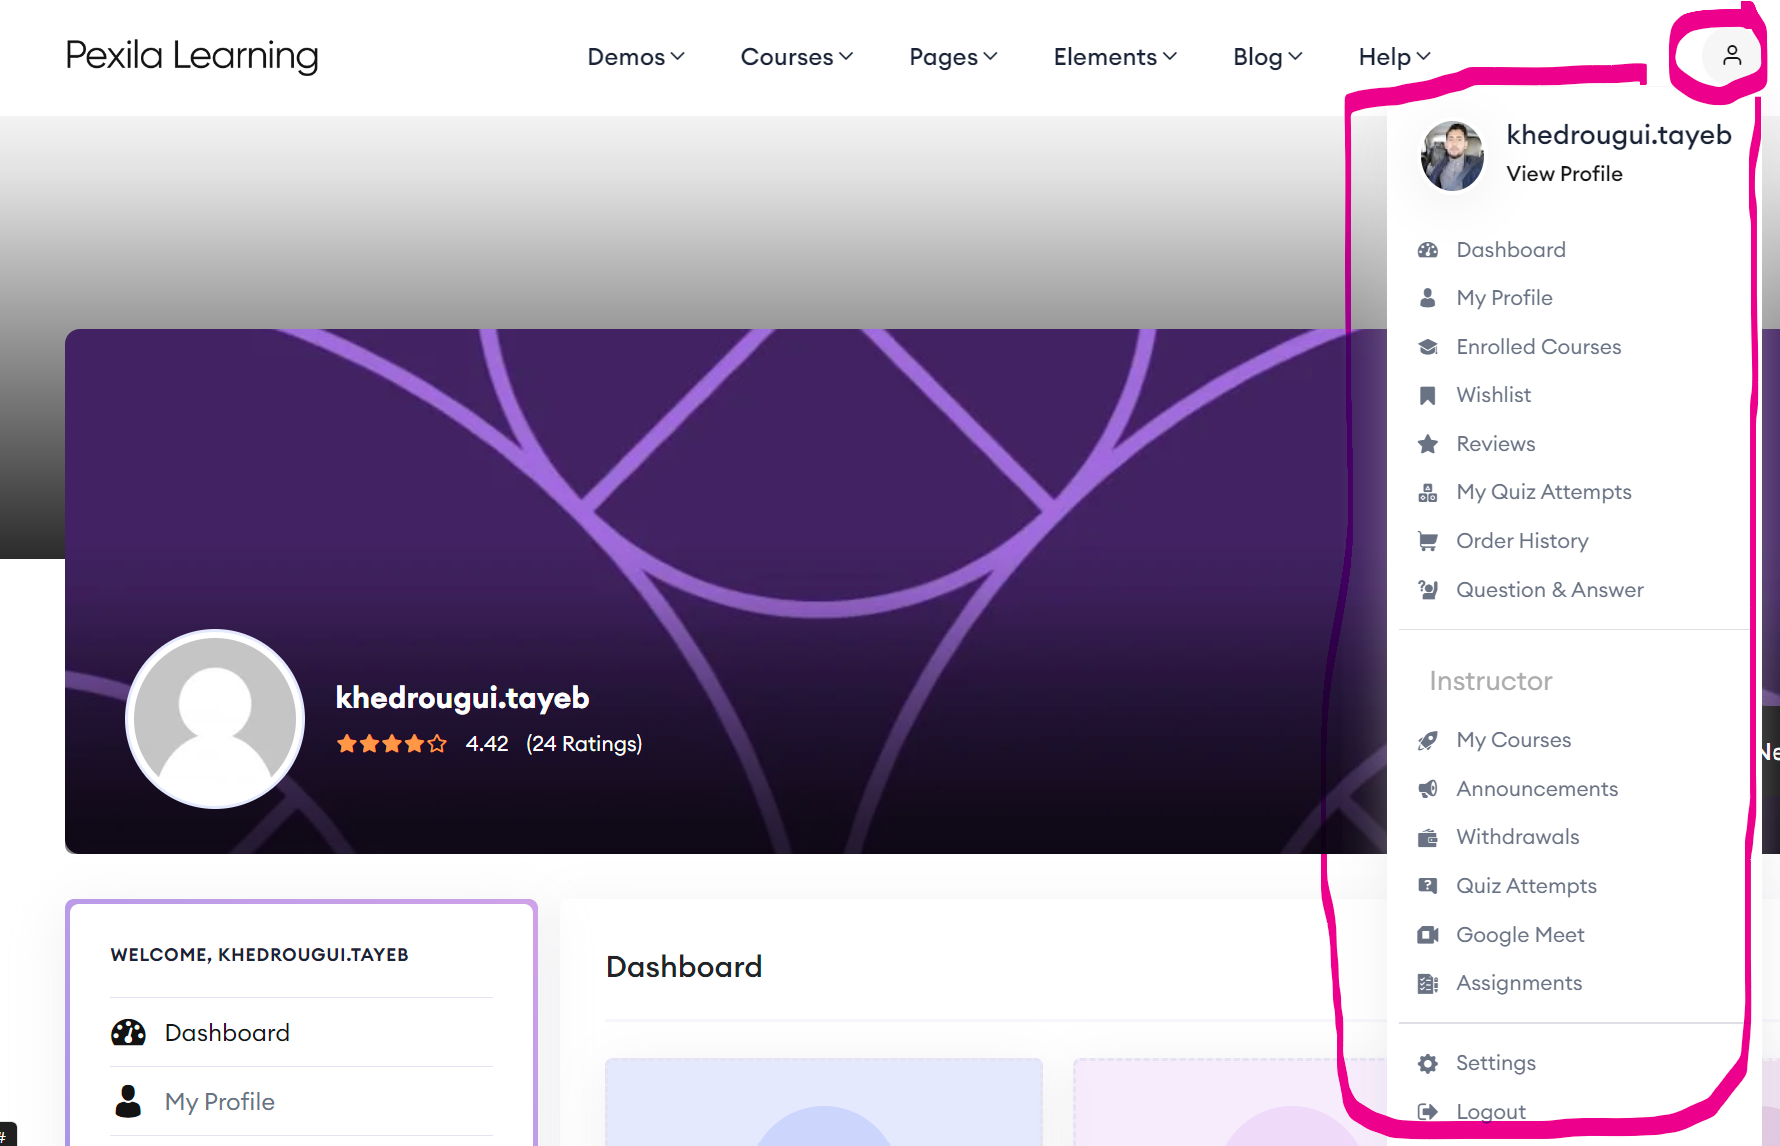This screenshot has width=1780, height=1146.
Task: Click the Wishlist bookmark icon
Action: 1428,395
